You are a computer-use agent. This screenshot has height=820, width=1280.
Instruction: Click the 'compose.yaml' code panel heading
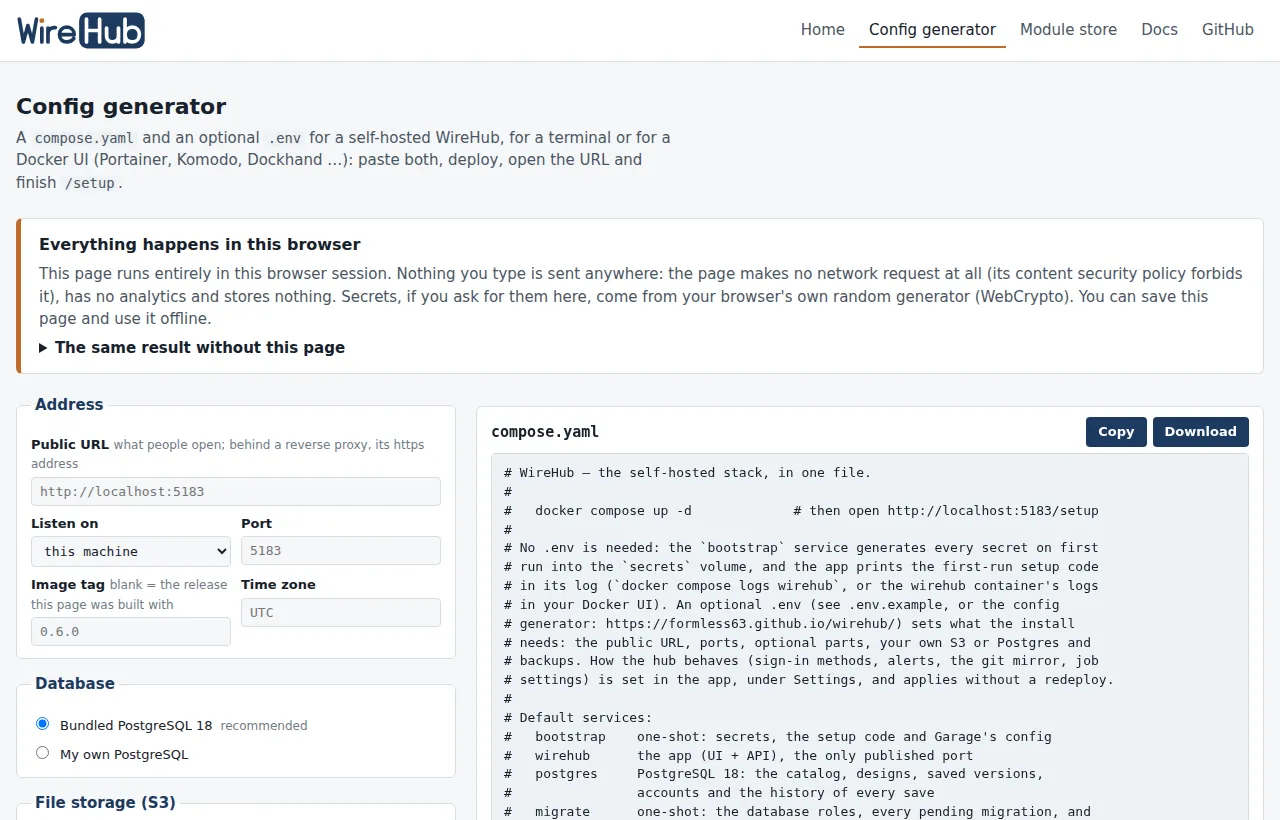[x=545, y=432]
